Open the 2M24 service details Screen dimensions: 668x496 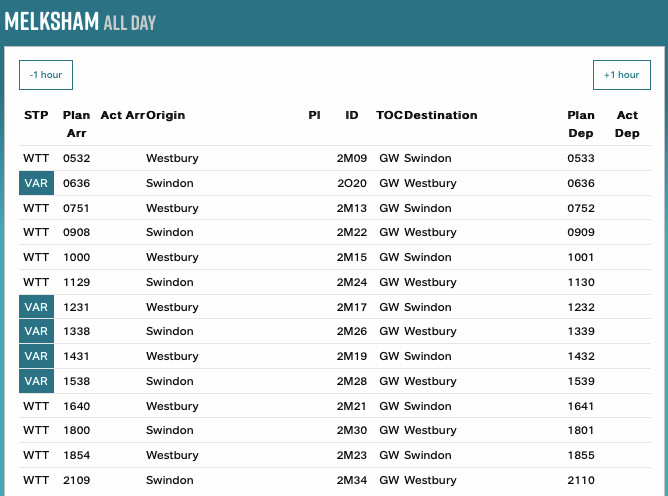(x=352, y=282)
